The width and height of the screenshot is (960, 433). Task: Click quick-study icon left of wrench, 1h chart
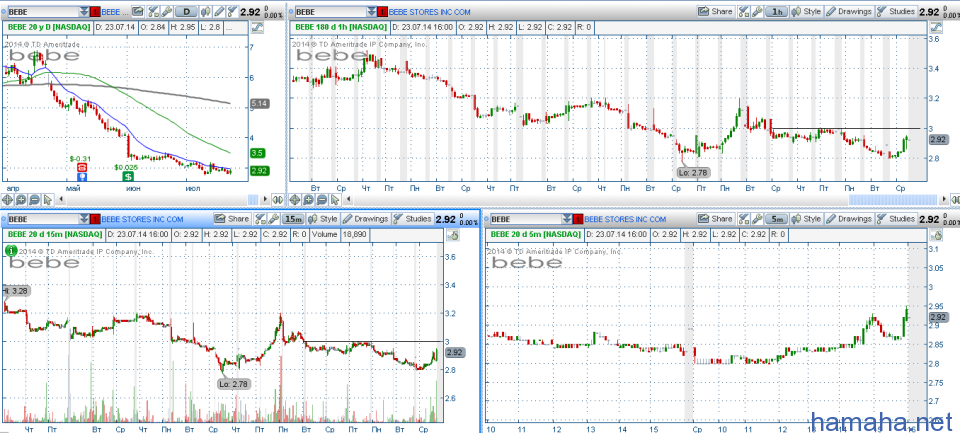(743, 12)
